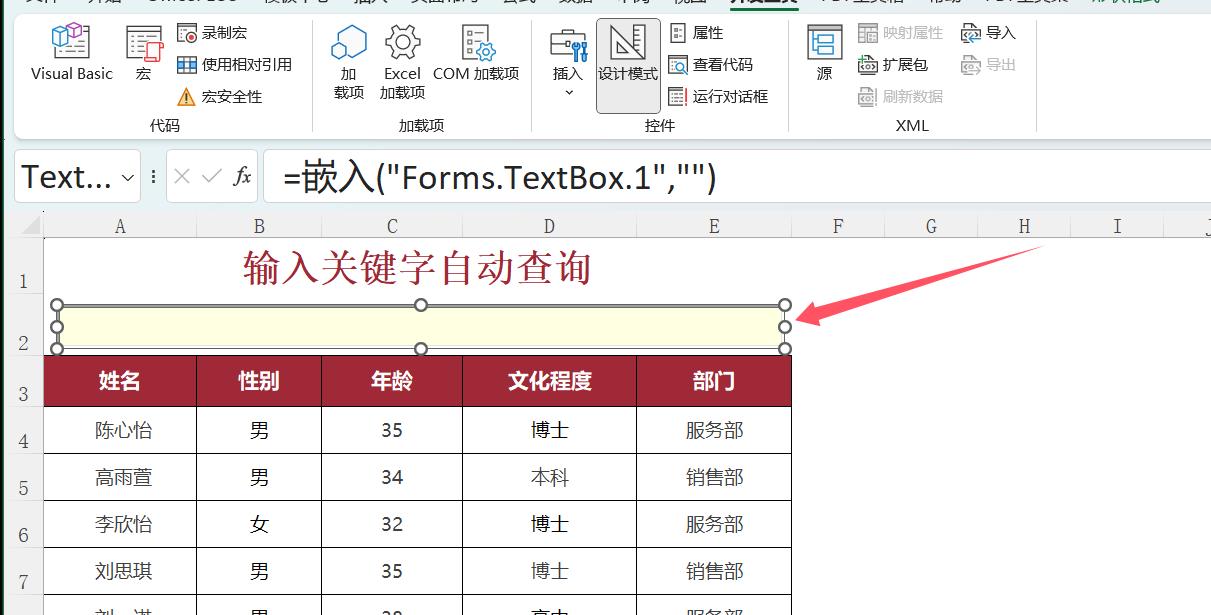The width and height of the screenshot is (1211, 615).
Task: Select the column D header
Action: (x=549, y=226)
